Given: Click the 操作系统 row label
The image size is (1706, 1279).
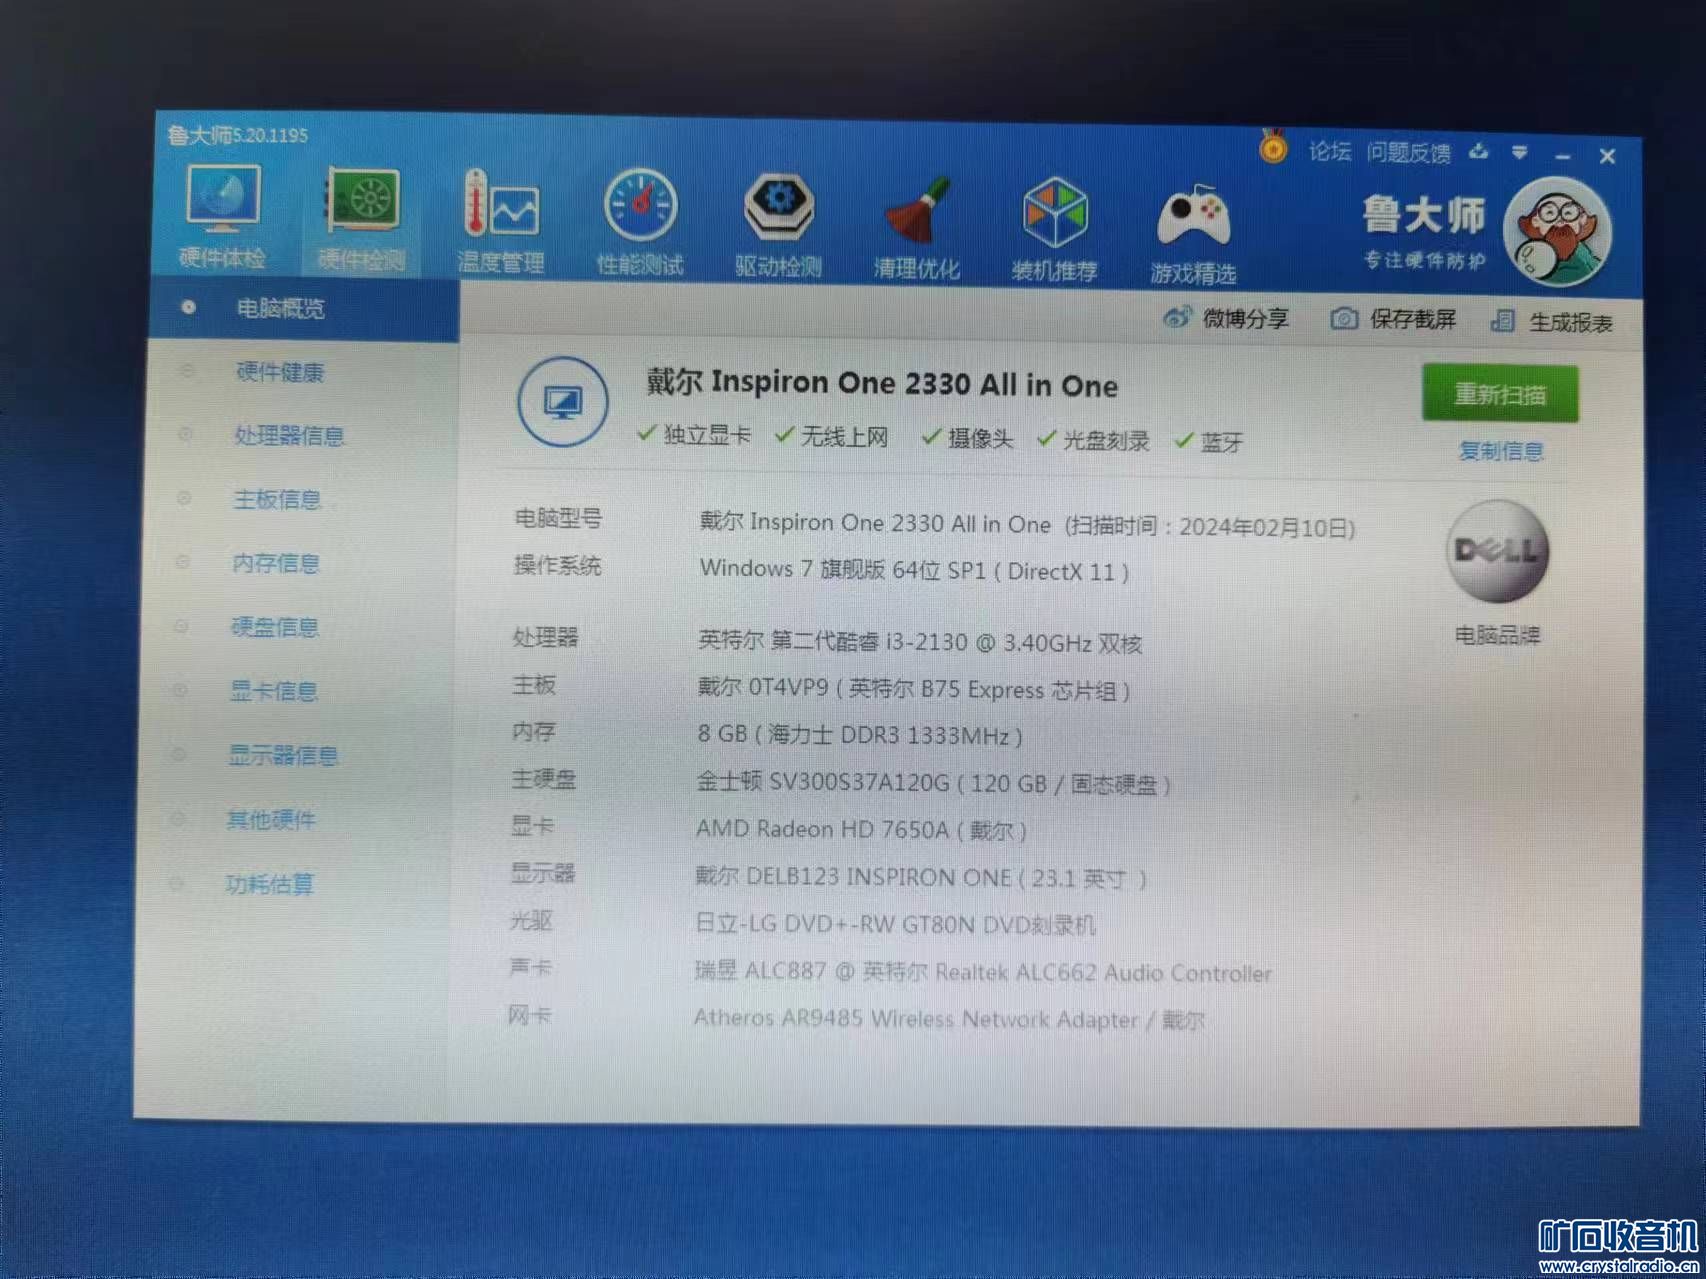Looking at the screenshot, I should point(557,565).
